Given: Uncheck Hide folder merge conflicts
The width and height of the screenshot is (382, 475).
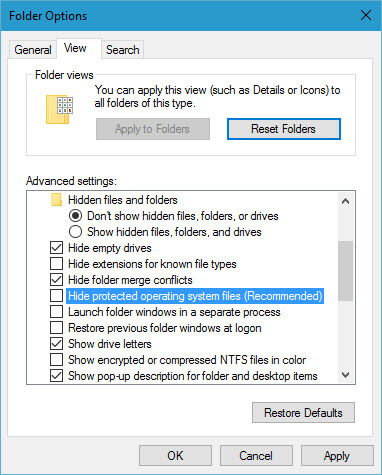Looking at the screenshot, I should (56, 280).
